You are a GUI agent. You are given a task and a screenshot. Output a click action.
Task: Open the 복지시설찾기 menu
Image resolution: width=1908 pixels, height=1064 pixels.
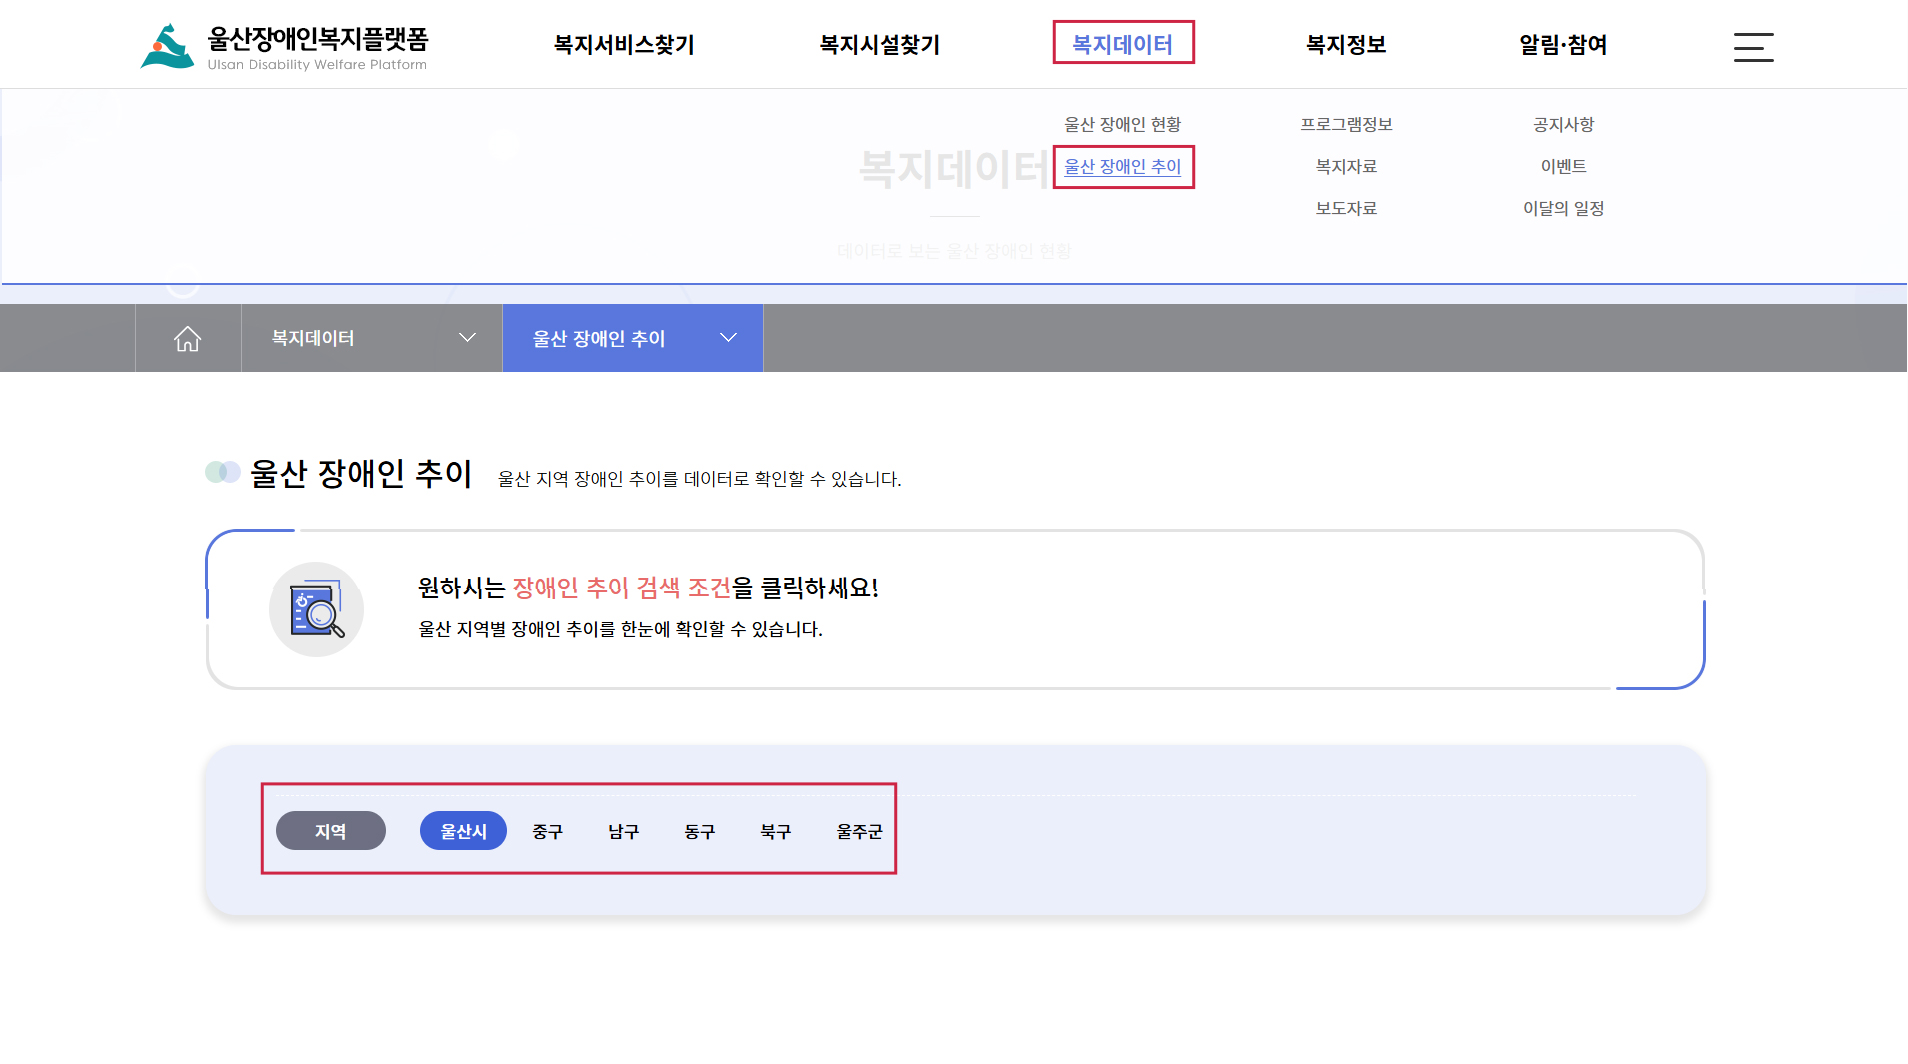[x=879, y=45]
